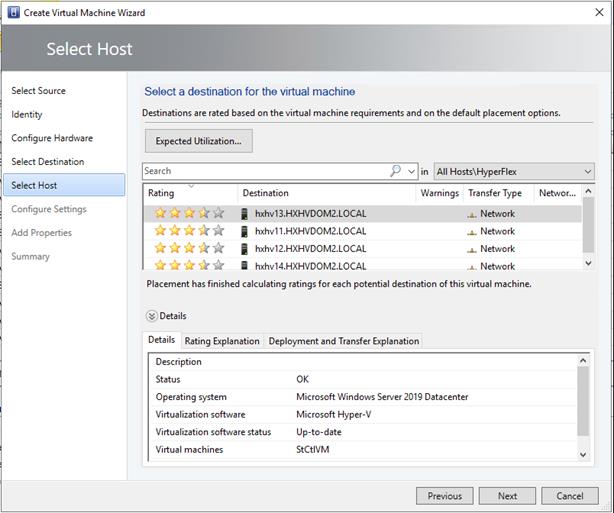Image resolution: width=614 pixels, height=513 pixels.
Task: Click the Status value OK
Action: coord(302,379)
